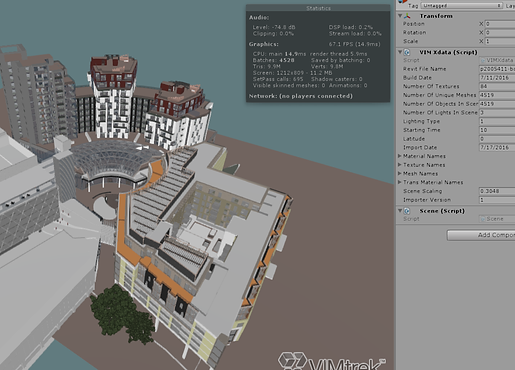Expand the Mesh Names list
Image resolution: width=515 pixels, height=370 pixels.
400,173
